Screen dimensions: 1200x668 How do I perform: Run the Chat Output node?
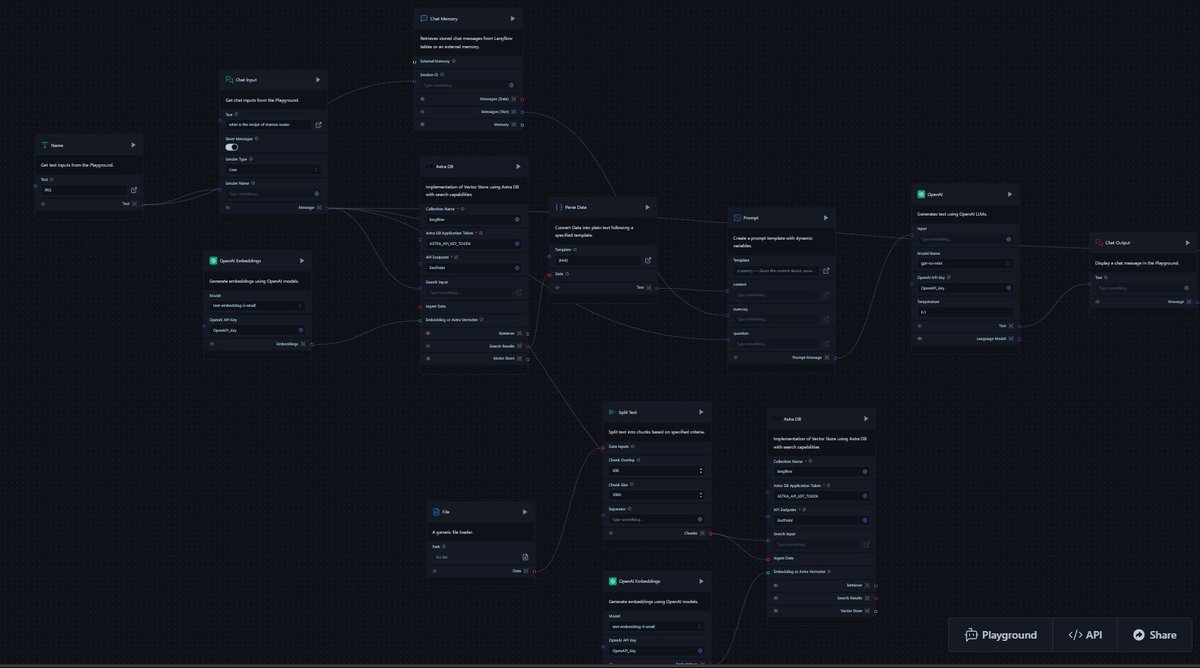[x=1187, y=242]
